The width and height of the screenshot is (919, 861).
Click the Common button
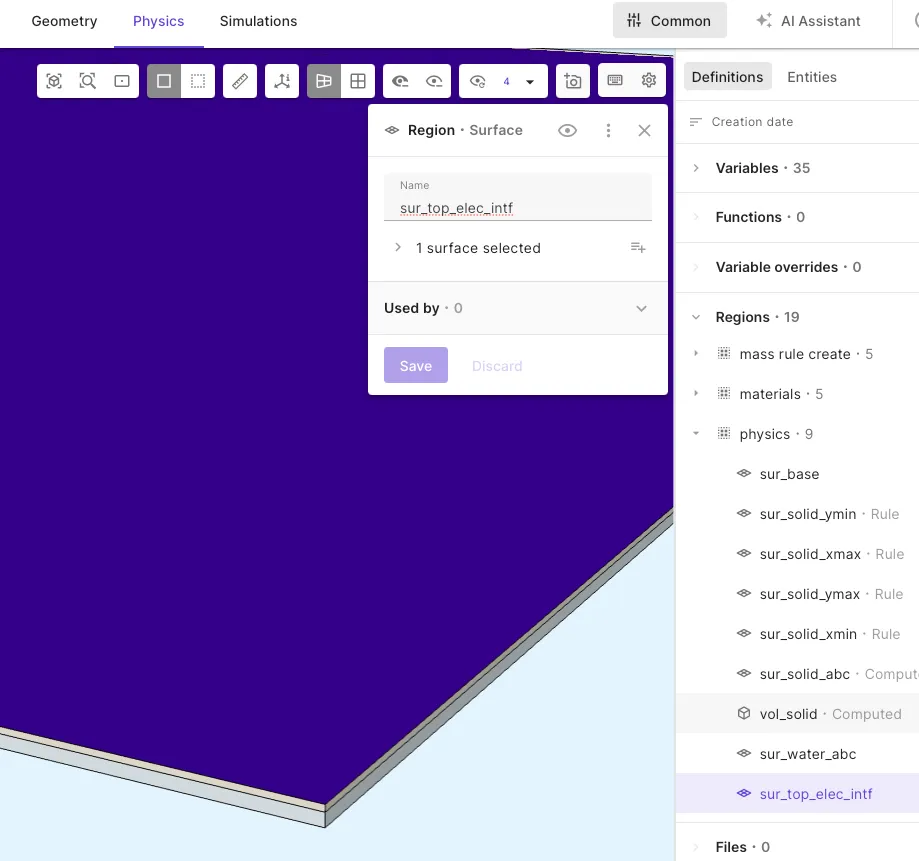[x=670, y=21]
